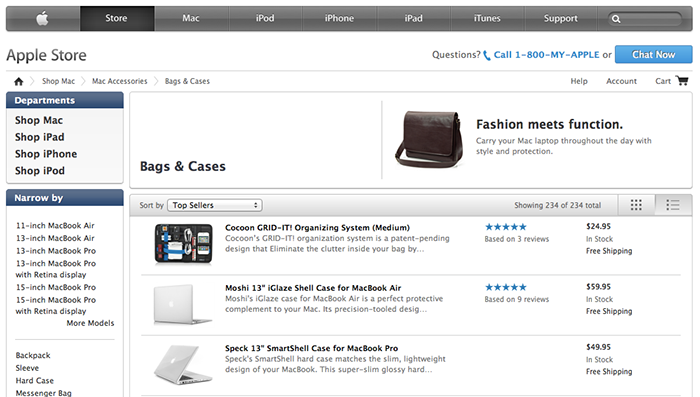This screenshot has height=397, width=700.
Task: Narrow by 15-inch MacBook Pro
Action: click(x=56, y=287)
